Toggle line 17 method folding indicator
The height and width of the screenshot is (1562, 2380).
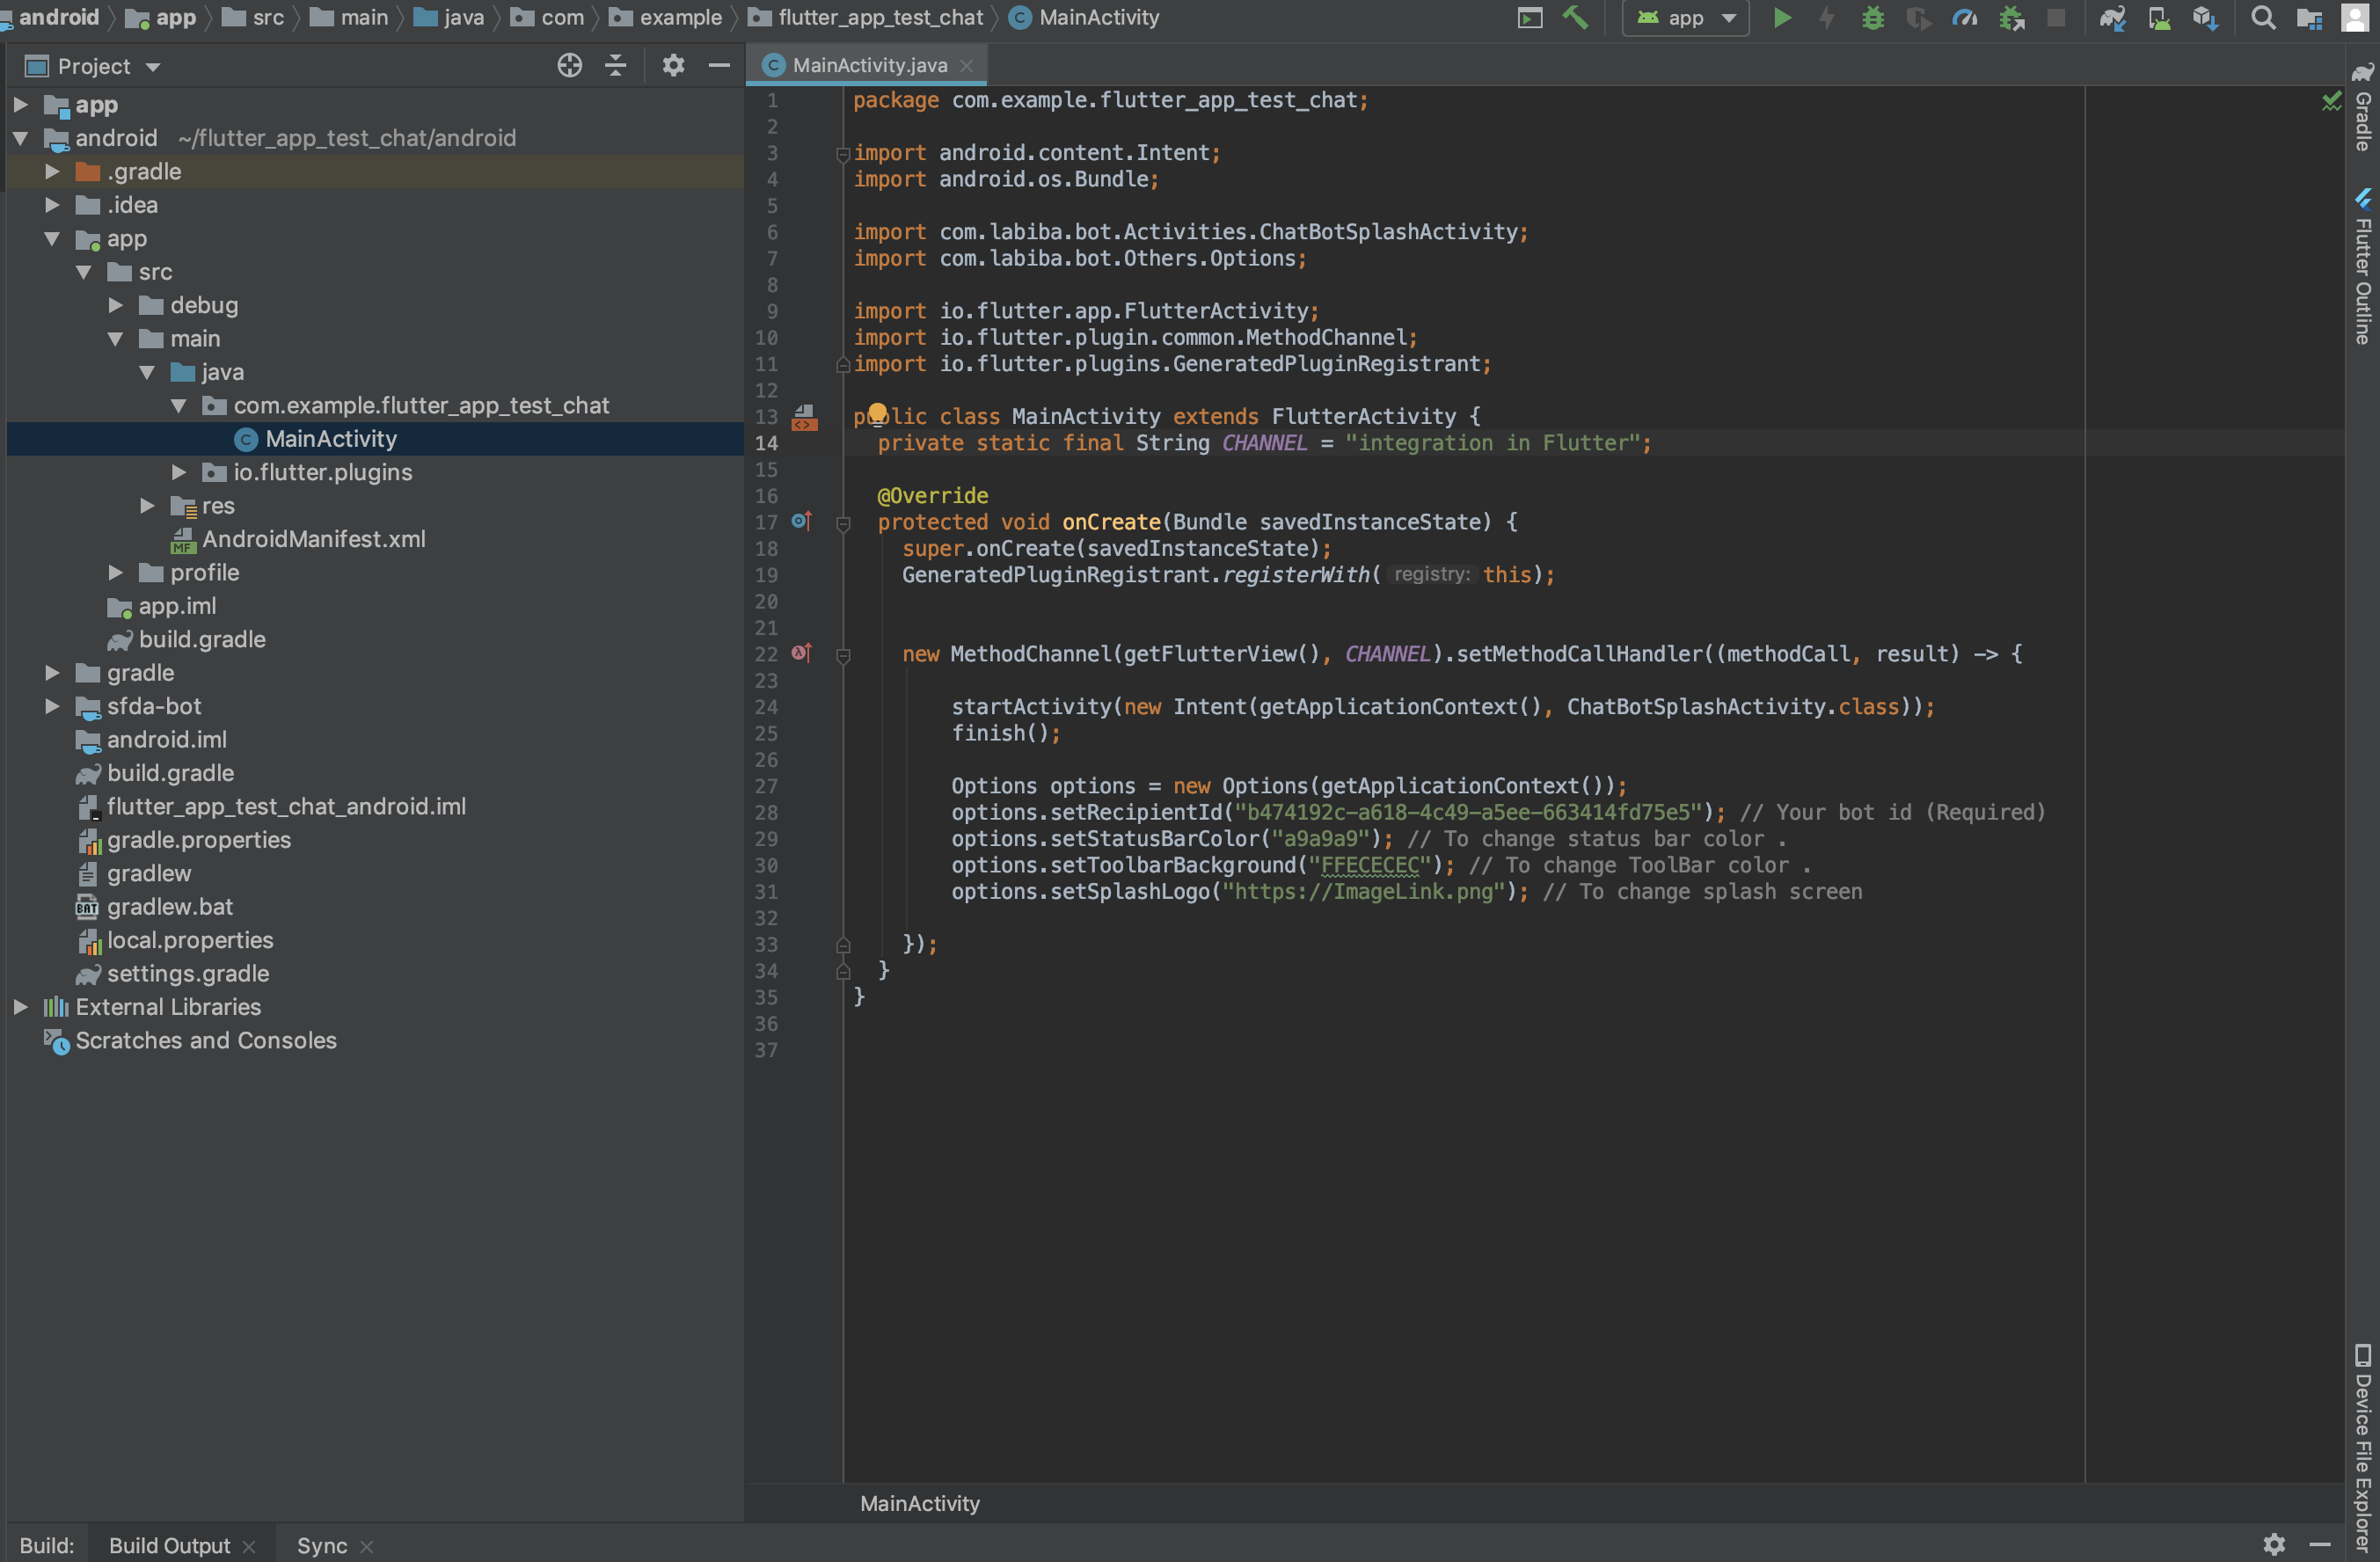843,523
